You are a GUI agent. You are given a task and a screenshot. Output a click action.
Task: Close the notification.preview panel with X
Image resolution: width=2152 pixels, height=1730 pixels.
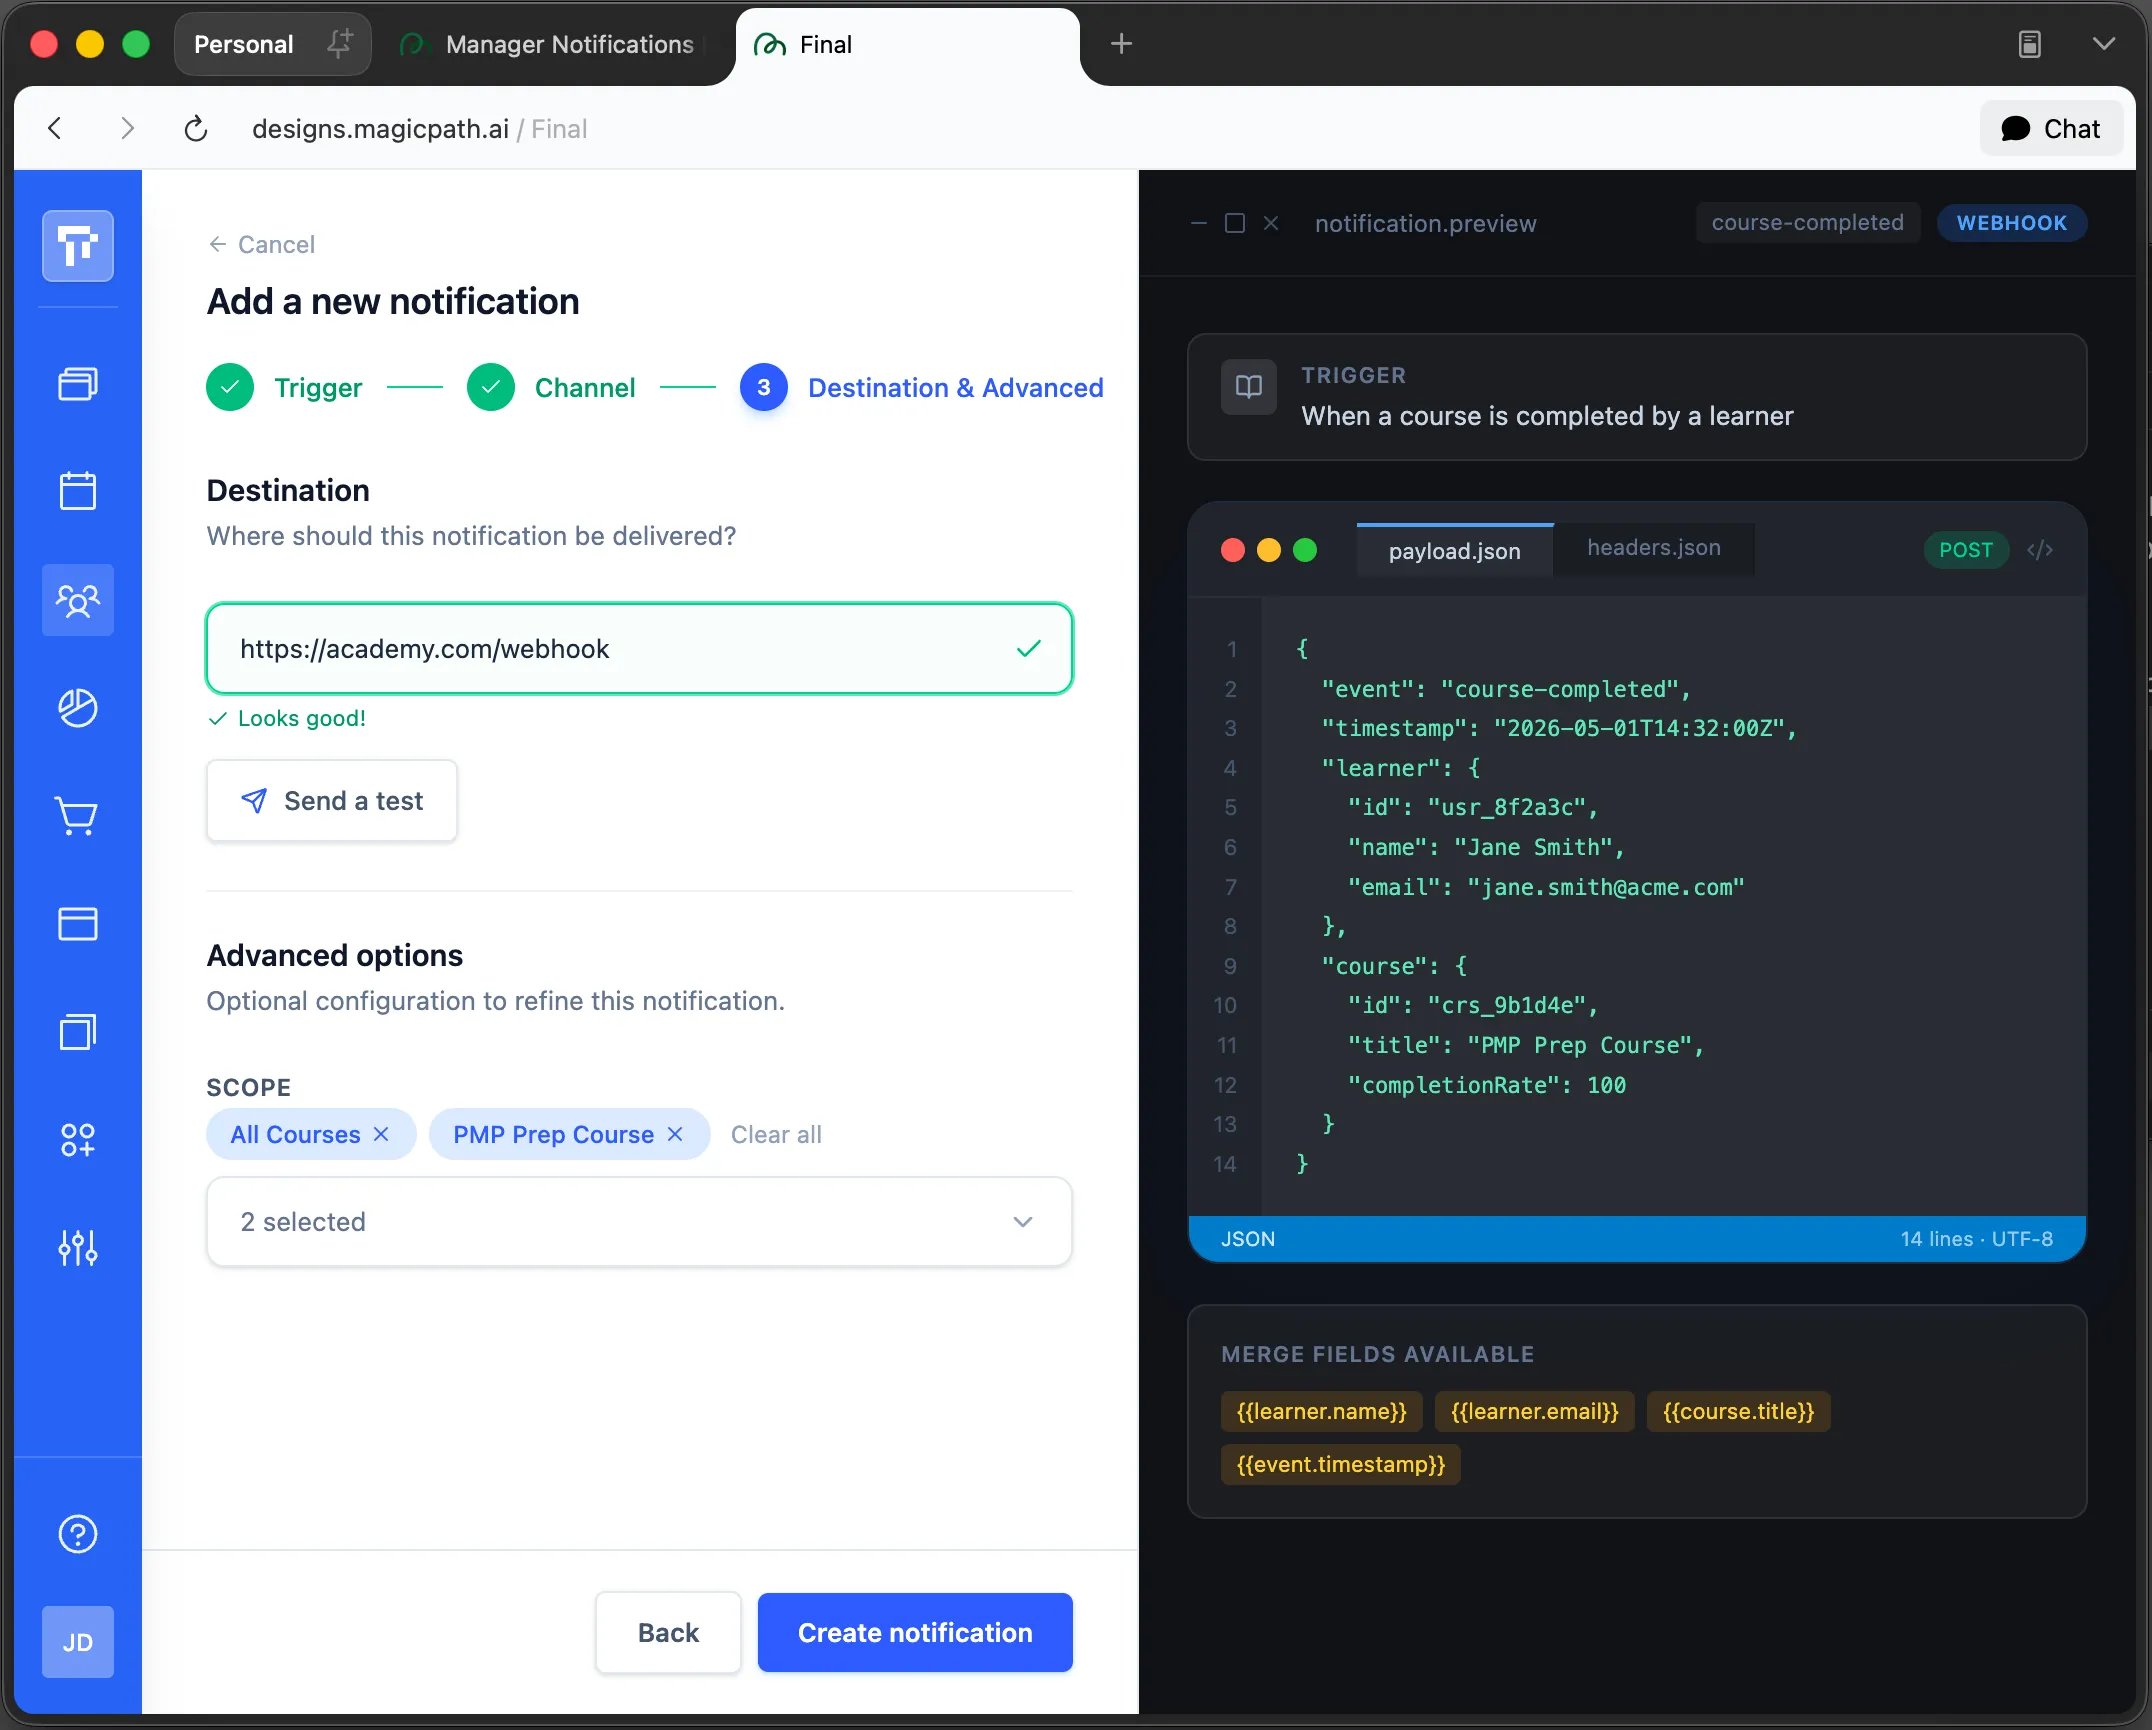click(x=1271, y=223)
